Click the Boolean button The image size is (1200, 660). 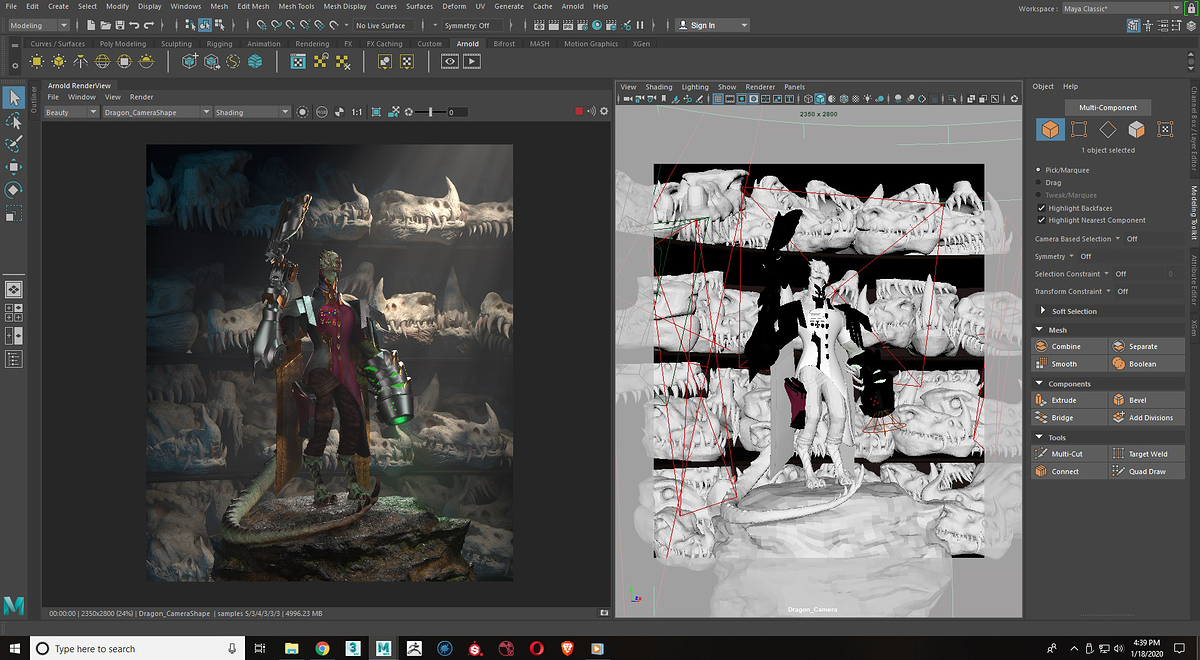1146,364
